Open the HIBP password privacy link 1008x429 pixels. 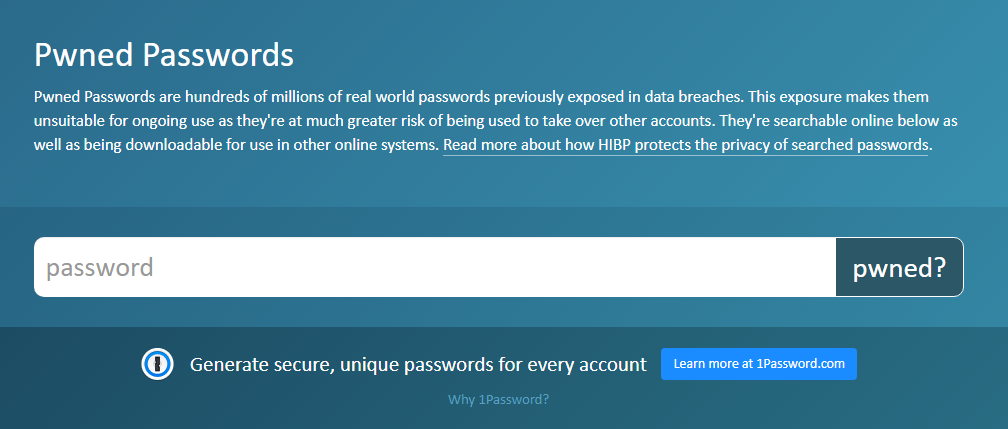[x=685, y=145]
